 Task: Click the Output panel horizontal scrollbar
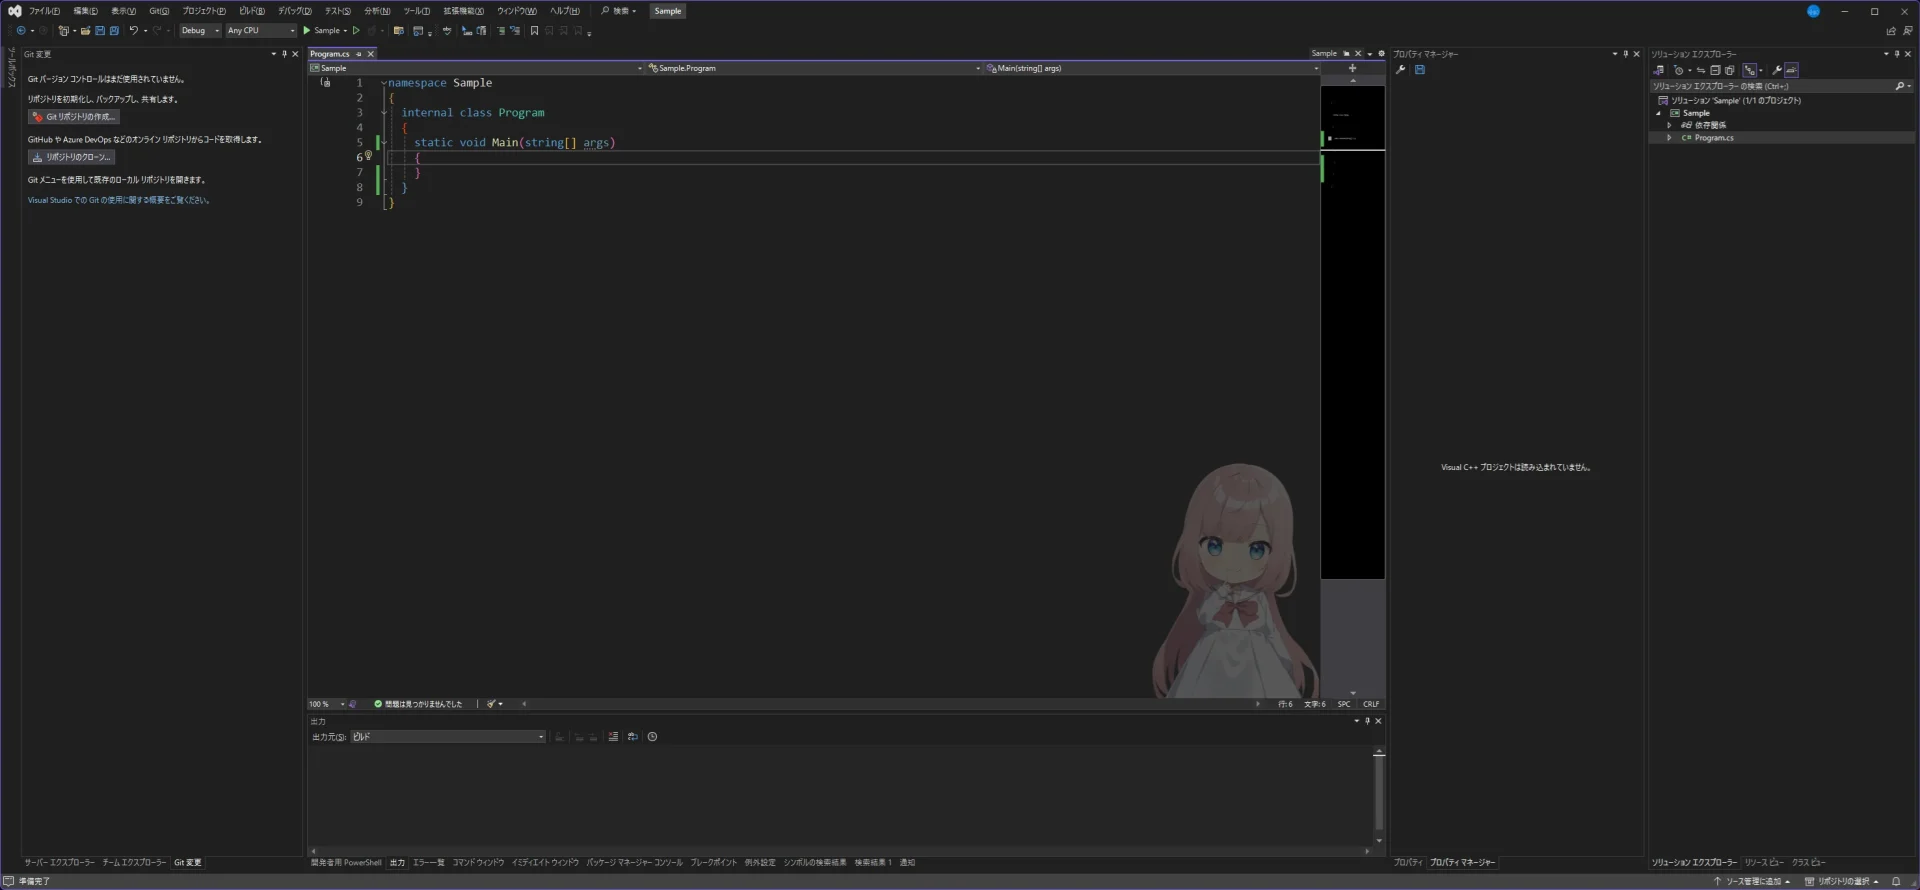point(840,851)
